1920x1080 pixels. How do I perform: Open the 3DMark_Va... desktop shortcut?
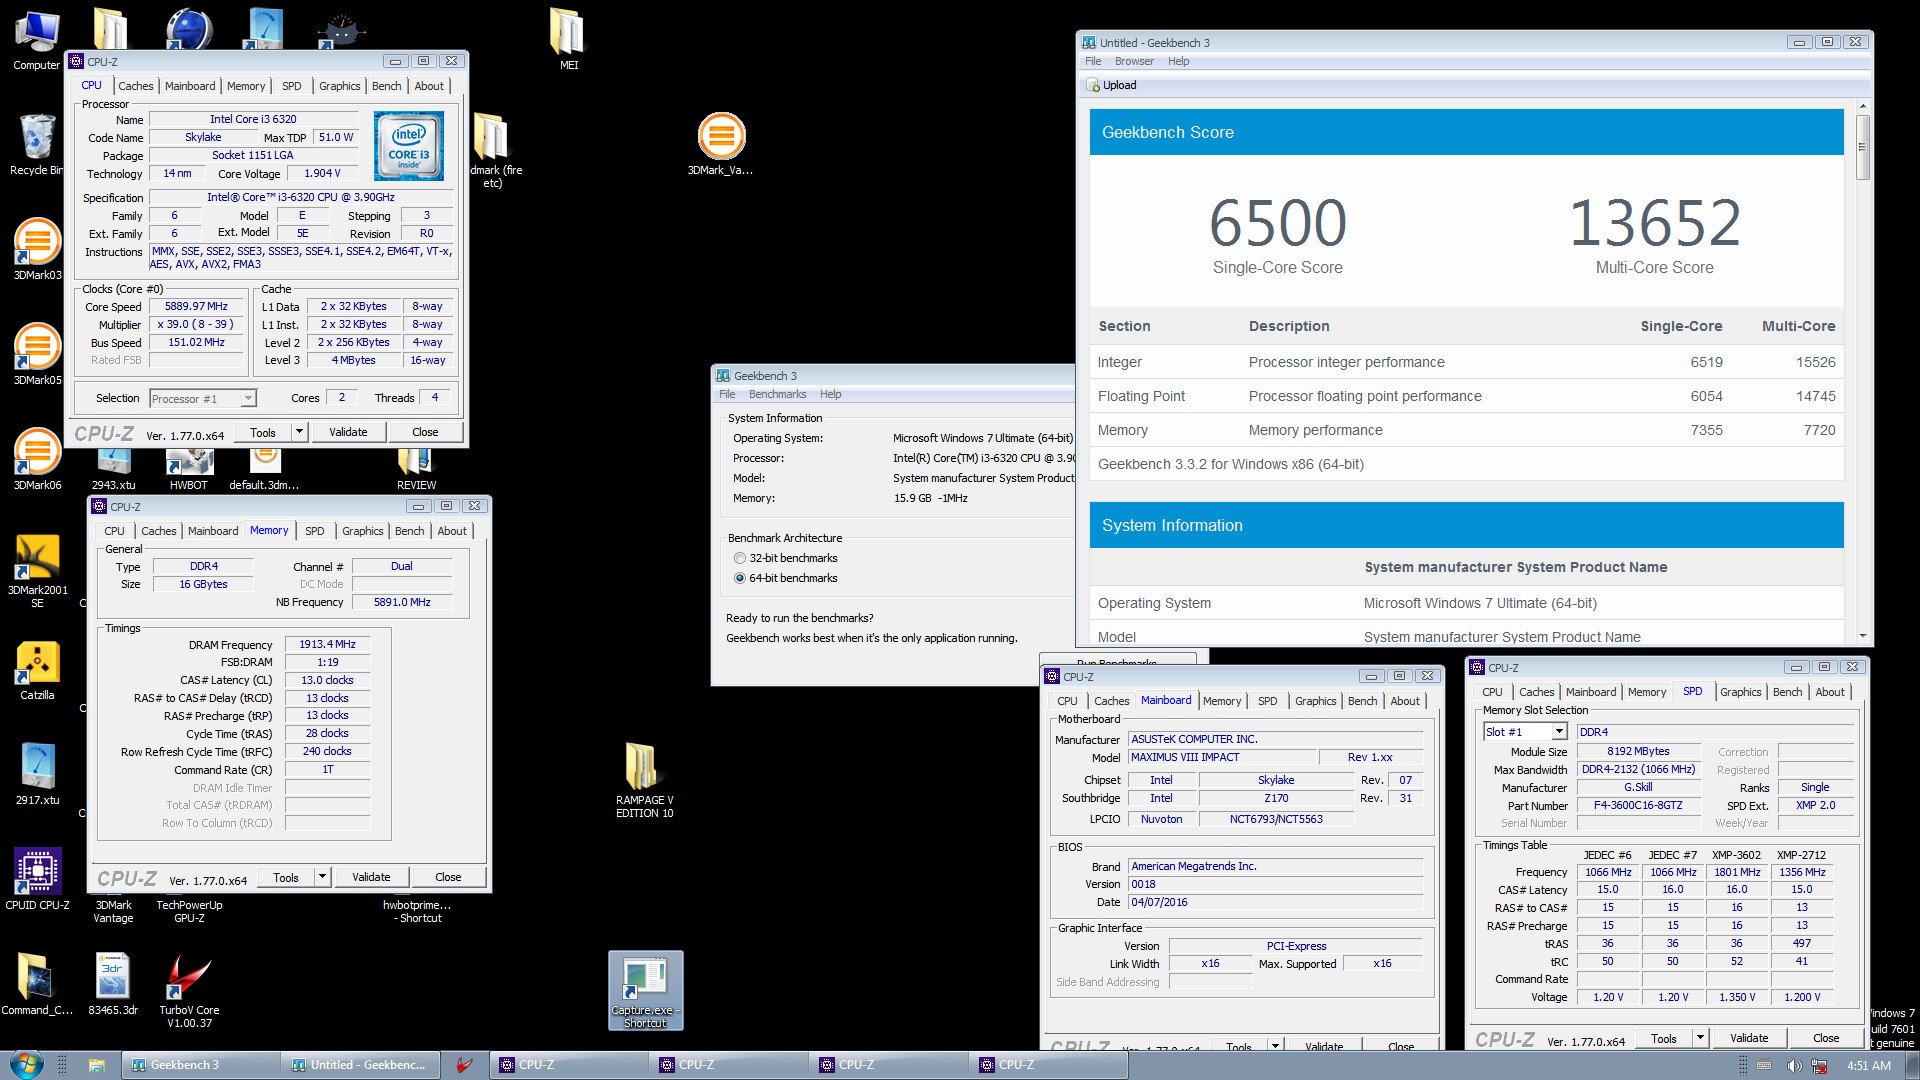pyautogui.click(x=720, y=145)
